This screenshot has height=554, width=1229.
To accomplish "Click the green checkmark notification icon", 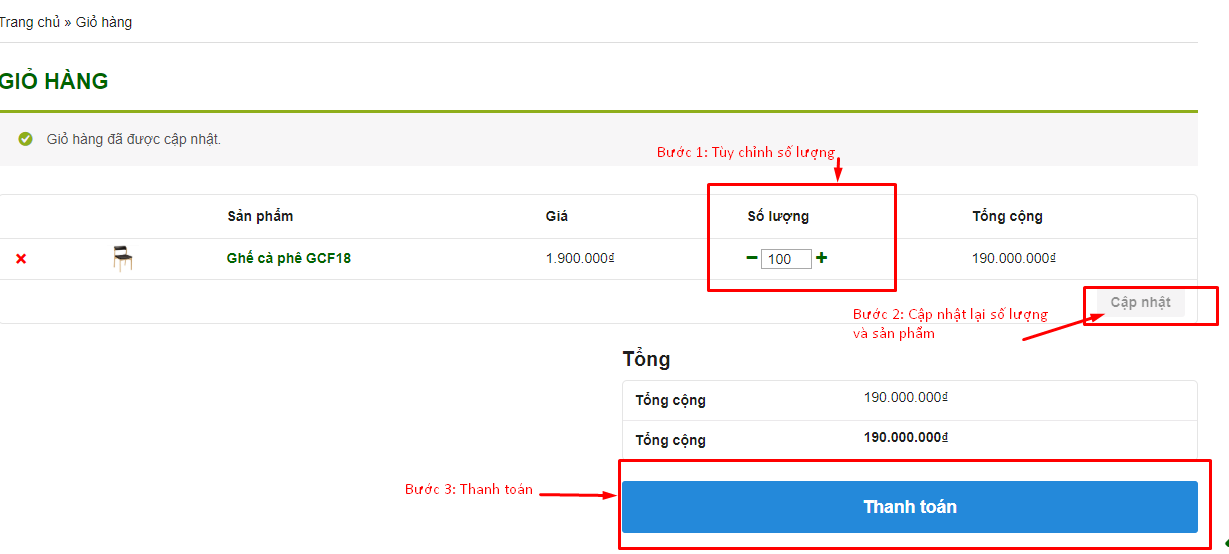I will tap(26, 139).
